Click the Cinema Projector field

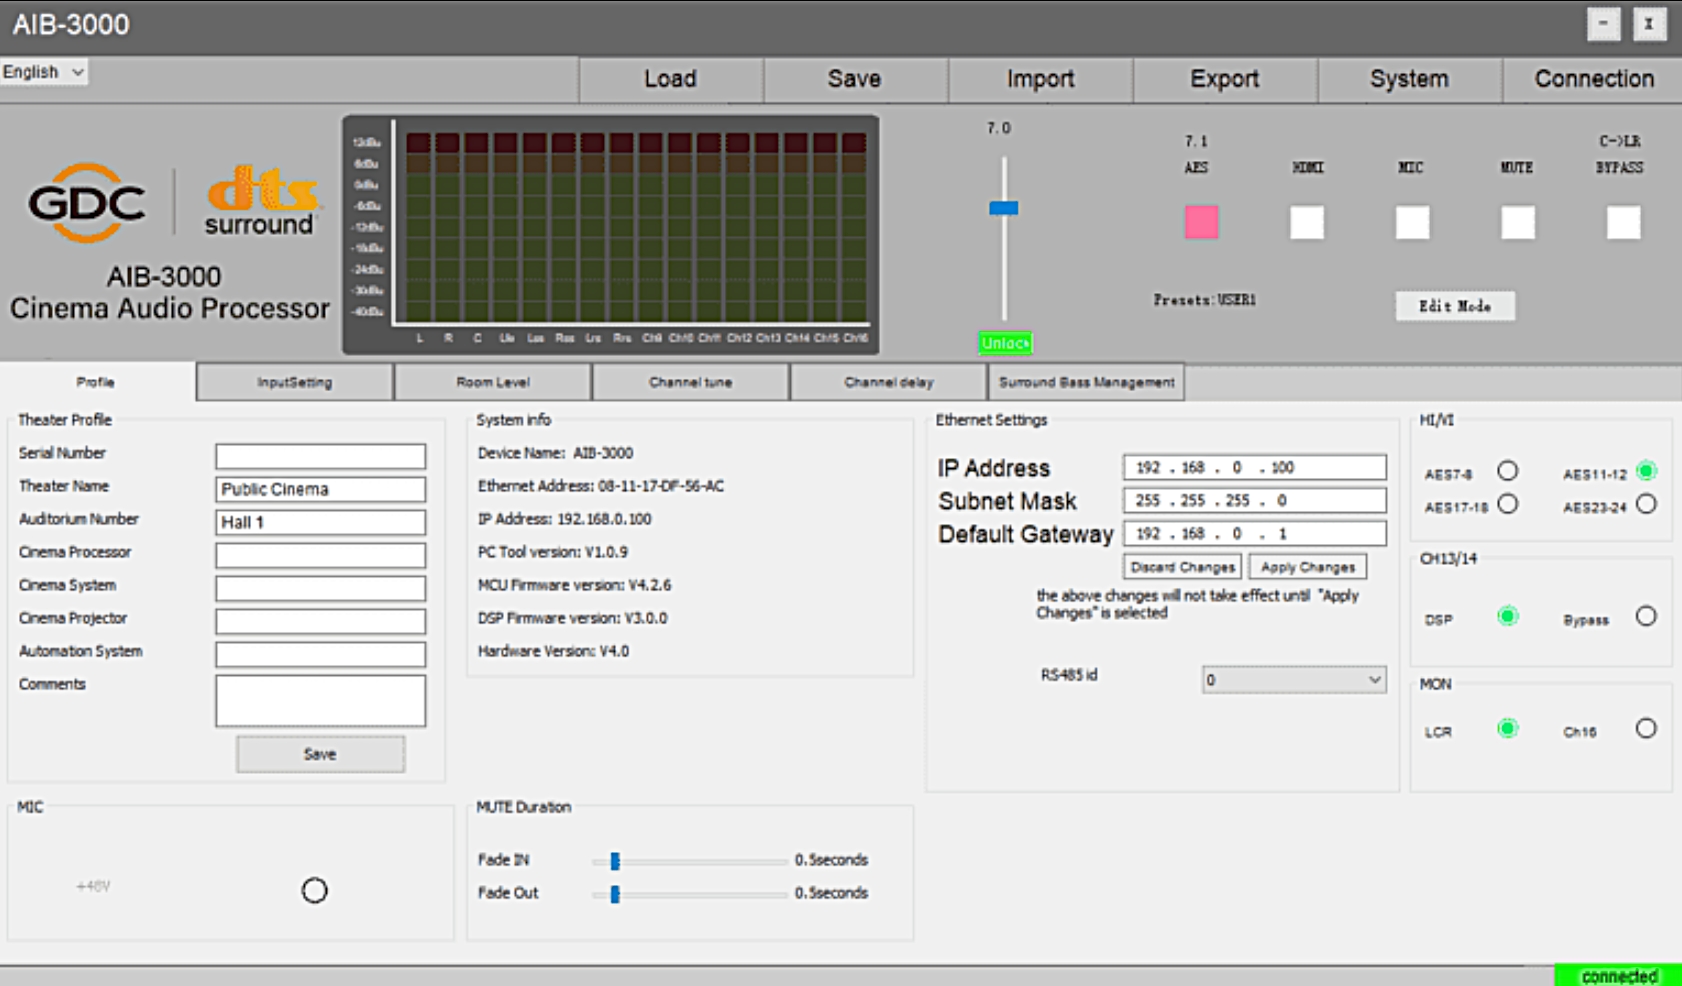pos(320,621)
